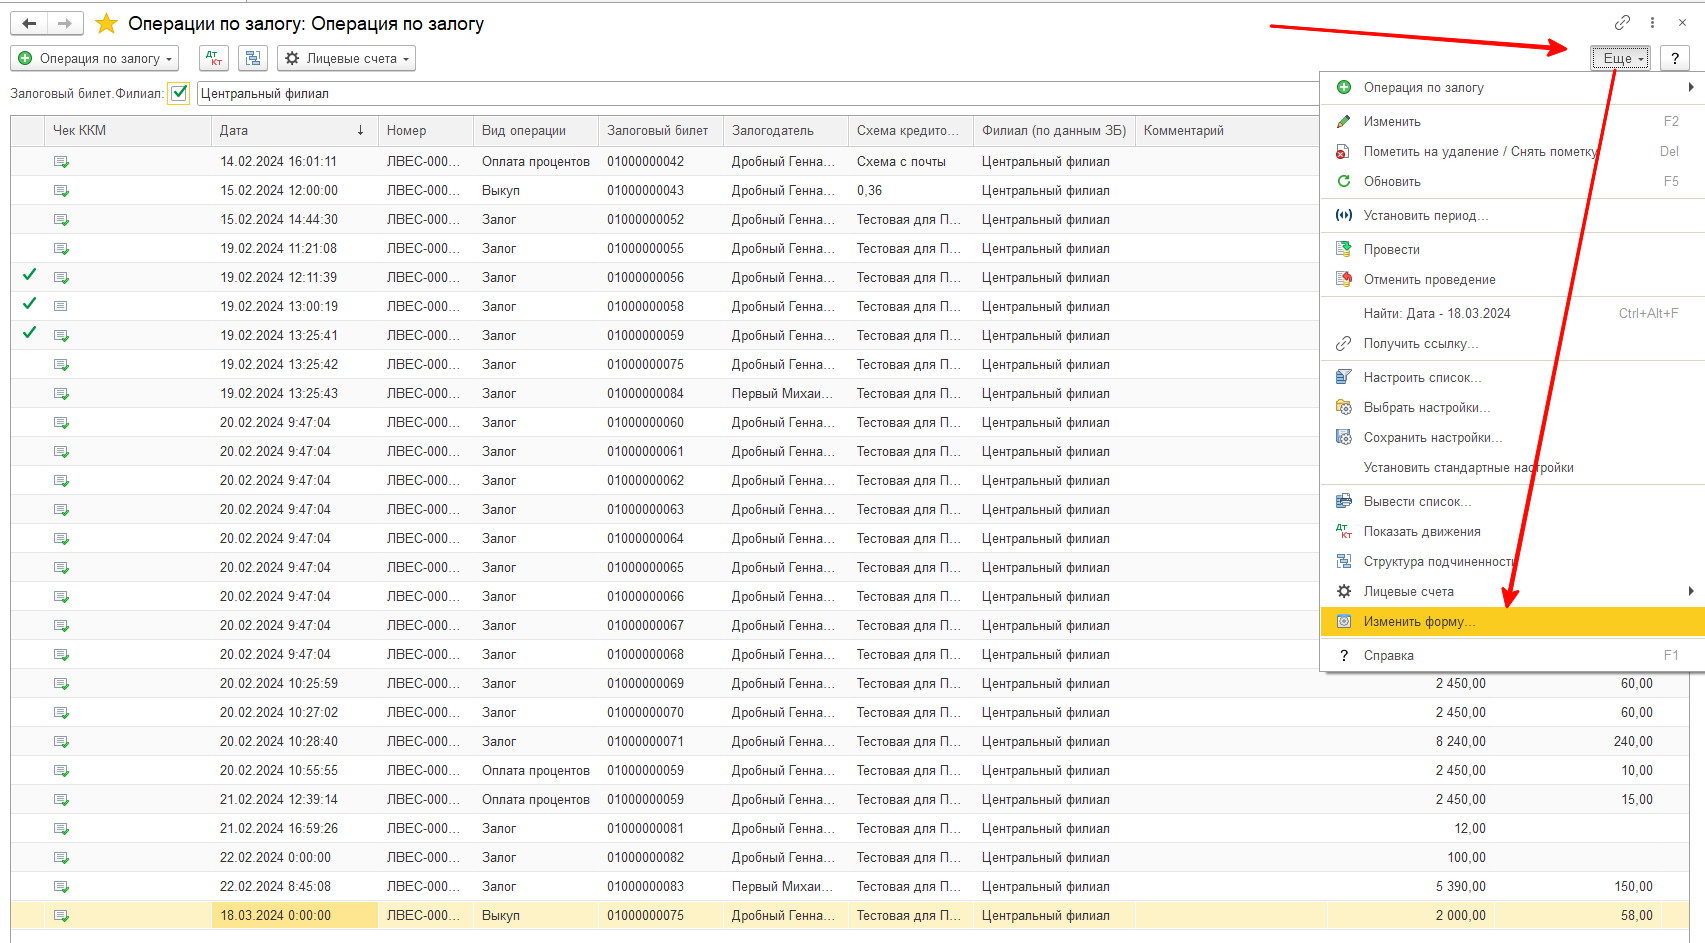Click the refresh icon beside Обновить

(1344, 182)
